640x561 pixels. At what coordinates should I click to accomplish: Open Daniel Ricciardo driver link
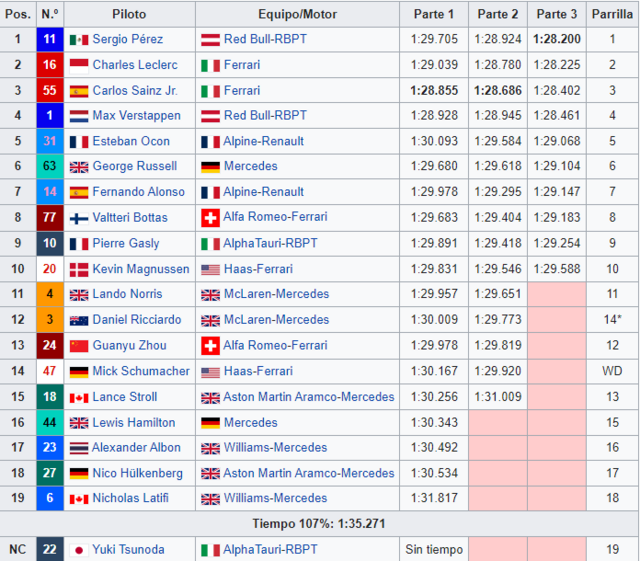[x=137, y=319]
